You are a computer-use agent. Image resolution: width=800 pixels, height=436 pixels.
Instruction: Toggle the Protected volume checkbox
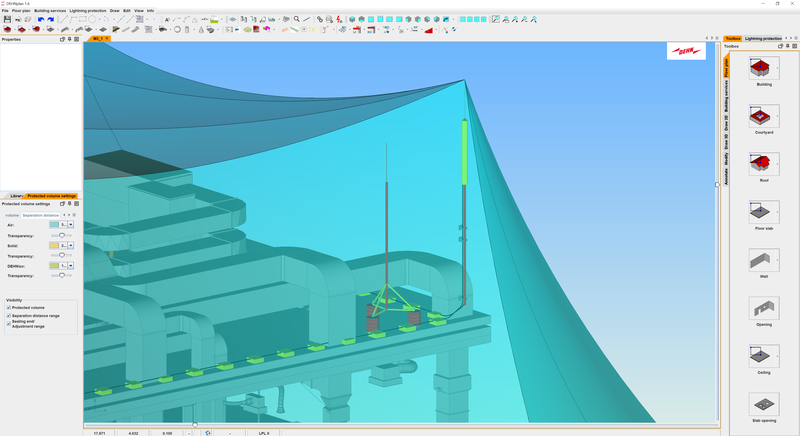9,307
